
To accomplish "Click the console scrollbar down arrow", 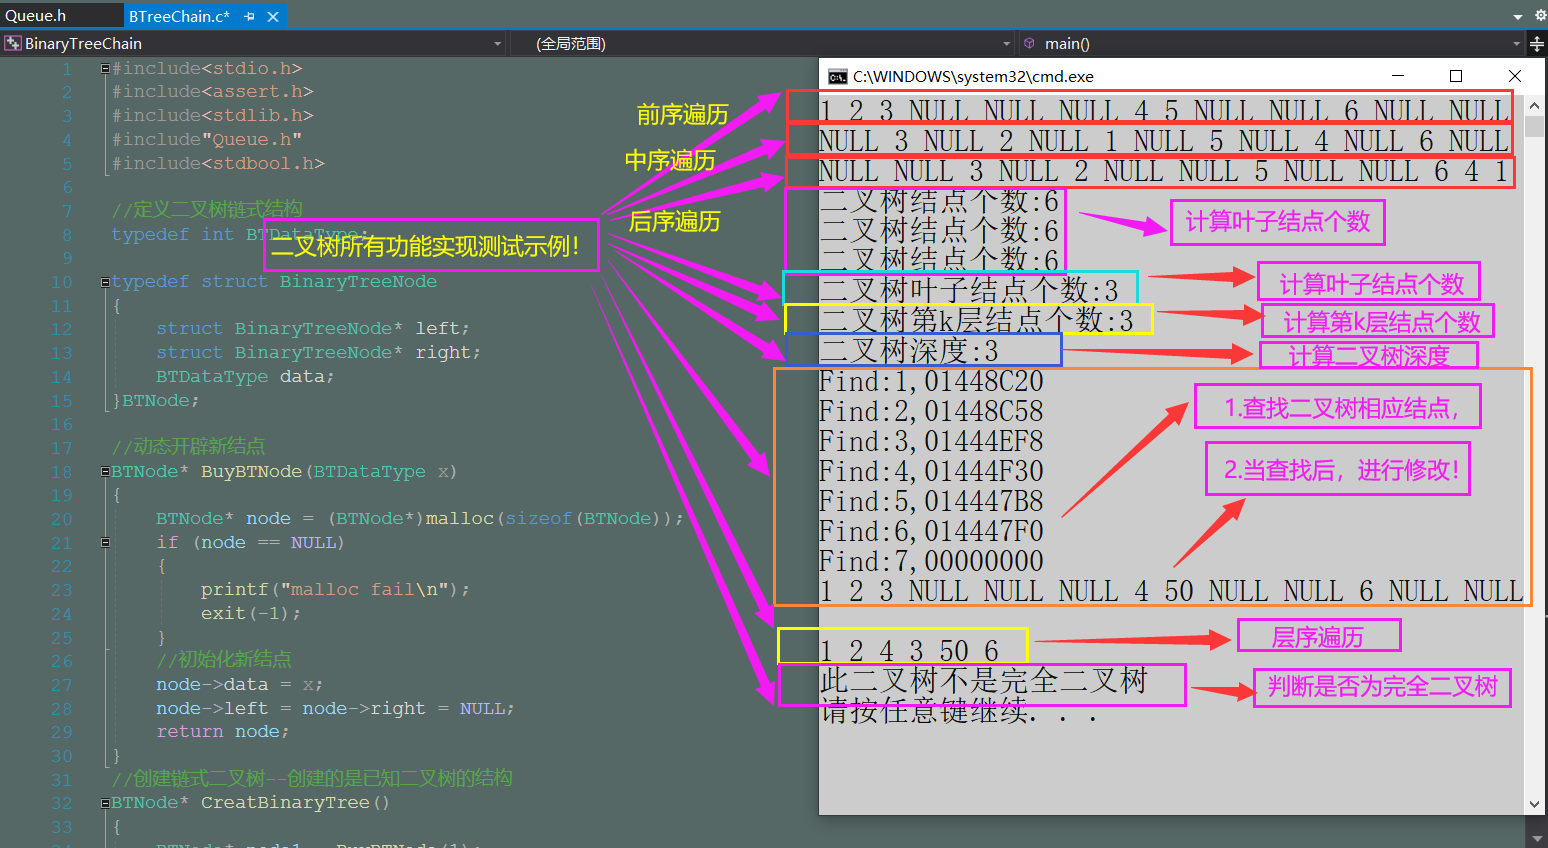I will 1535,804.
